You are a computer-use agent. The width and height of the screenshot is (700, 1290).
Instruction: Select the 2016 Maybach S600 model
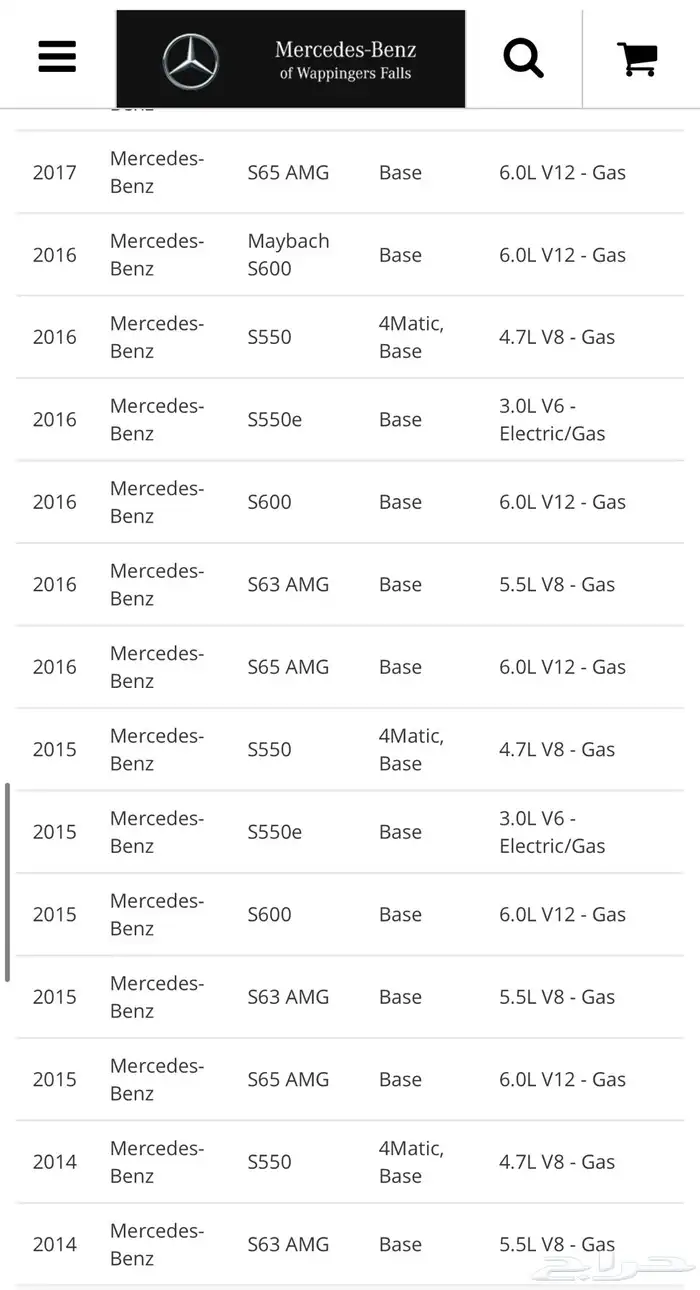click(288, 255)
